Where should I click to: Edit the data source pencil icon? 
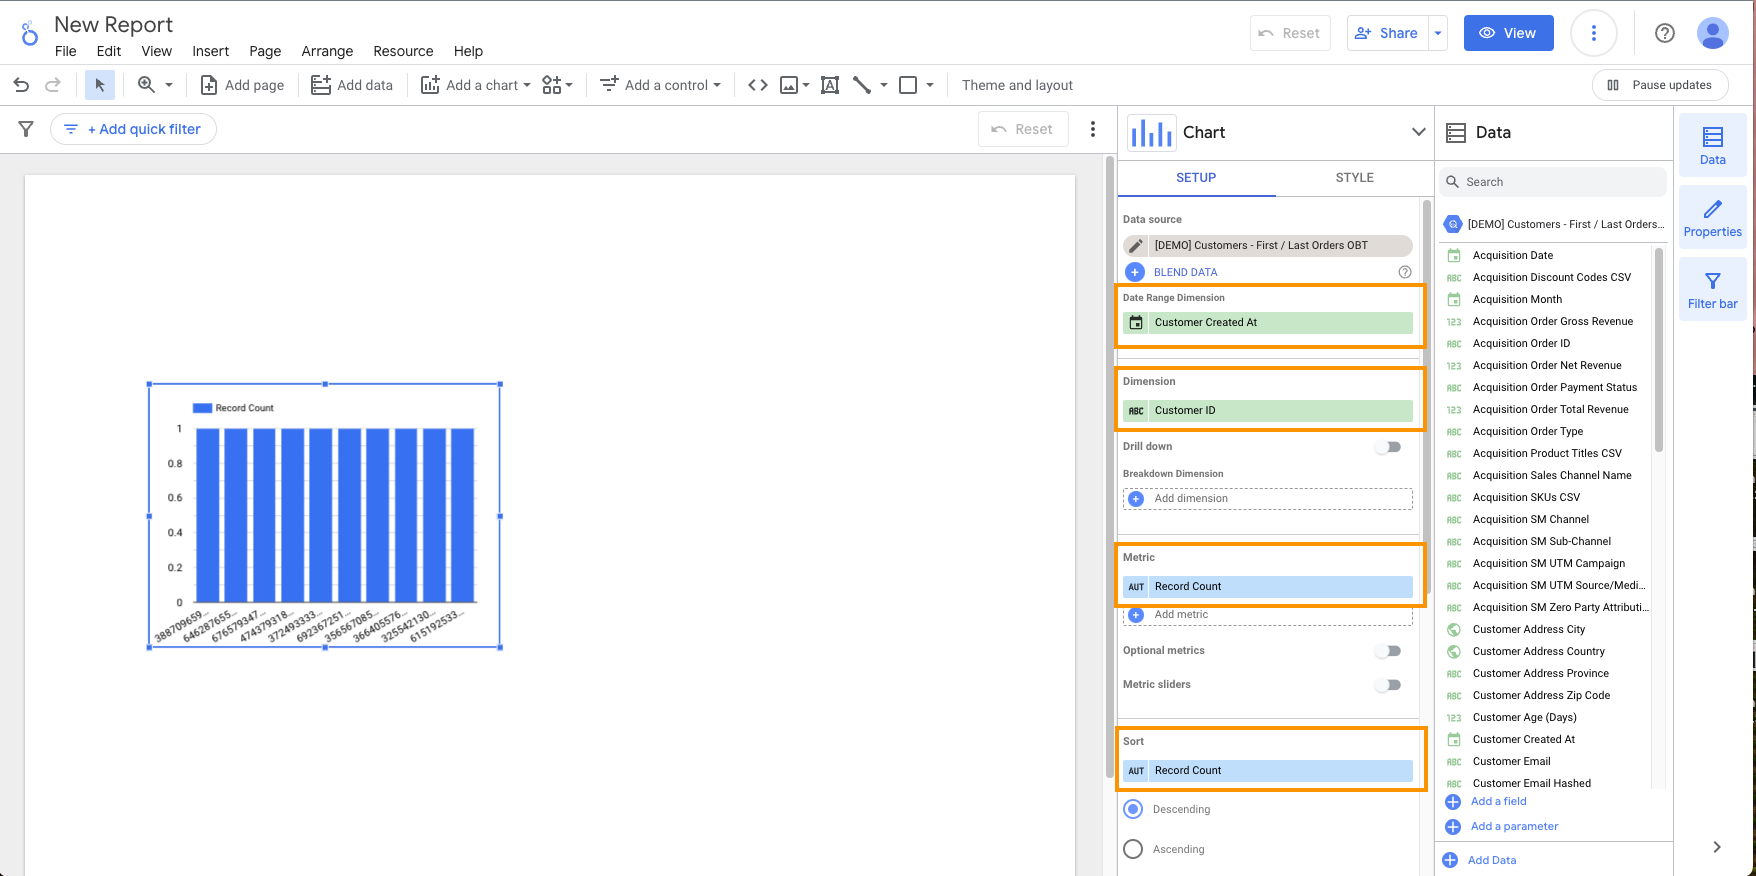pyautogui.click(x=1136, y=245)
